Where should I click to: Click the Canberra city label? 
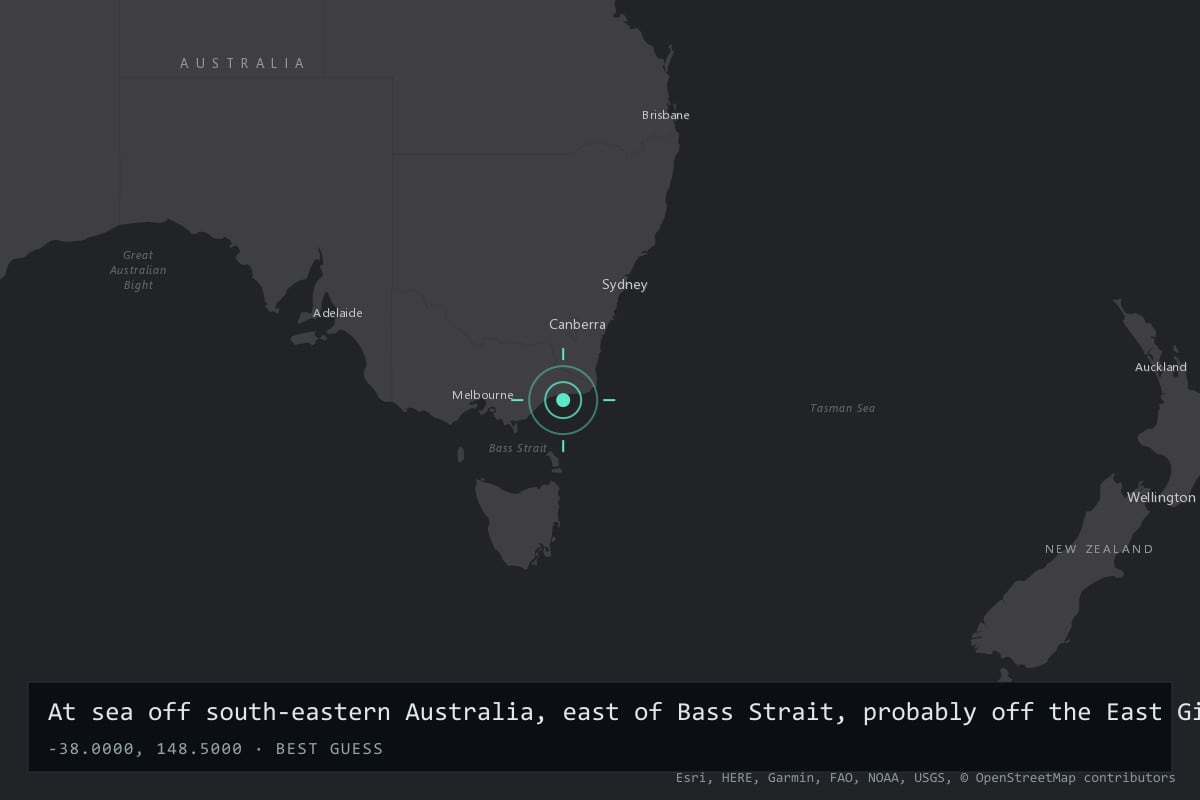click(577, 325)
